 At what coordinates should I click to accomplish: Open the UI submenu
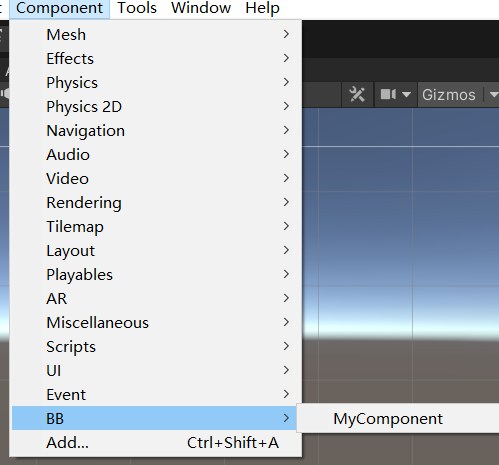(155, 371)
